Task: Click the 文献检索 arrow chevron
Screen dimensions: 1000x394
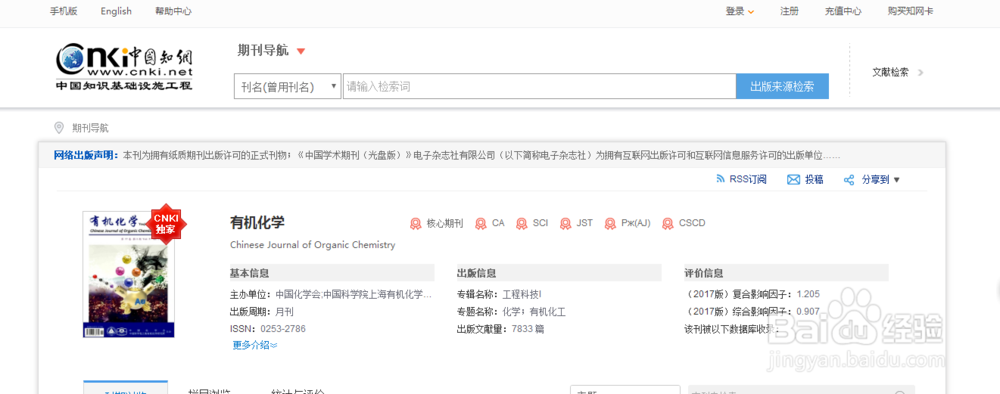Action: point(920,73)
